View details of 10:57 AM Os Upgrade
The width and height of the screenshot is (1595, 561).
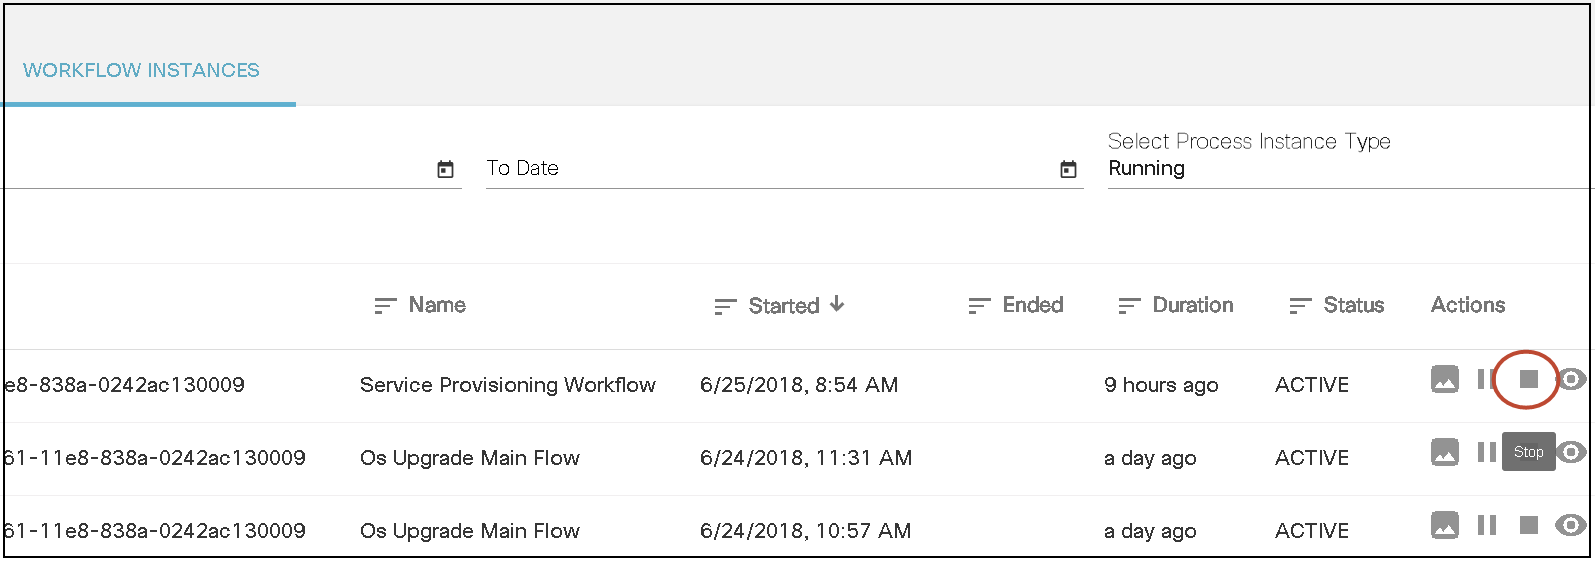pos(1571,525)
